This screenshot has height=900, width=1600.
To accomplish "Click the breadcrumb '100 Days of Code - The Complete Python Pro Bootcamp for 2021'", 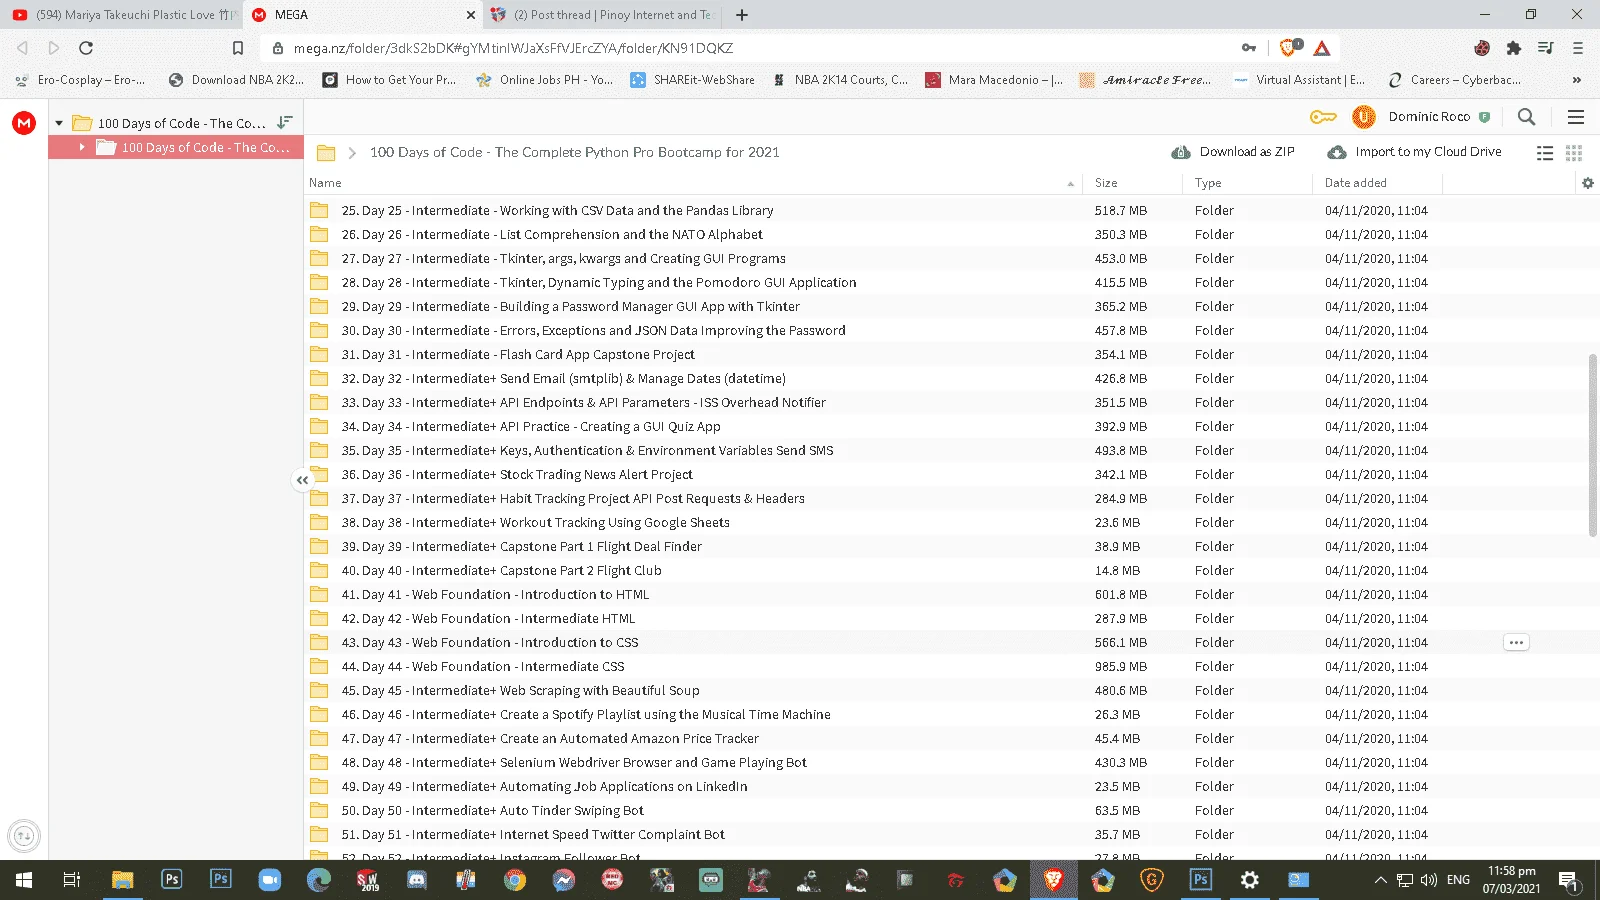I will pos(575,153).
